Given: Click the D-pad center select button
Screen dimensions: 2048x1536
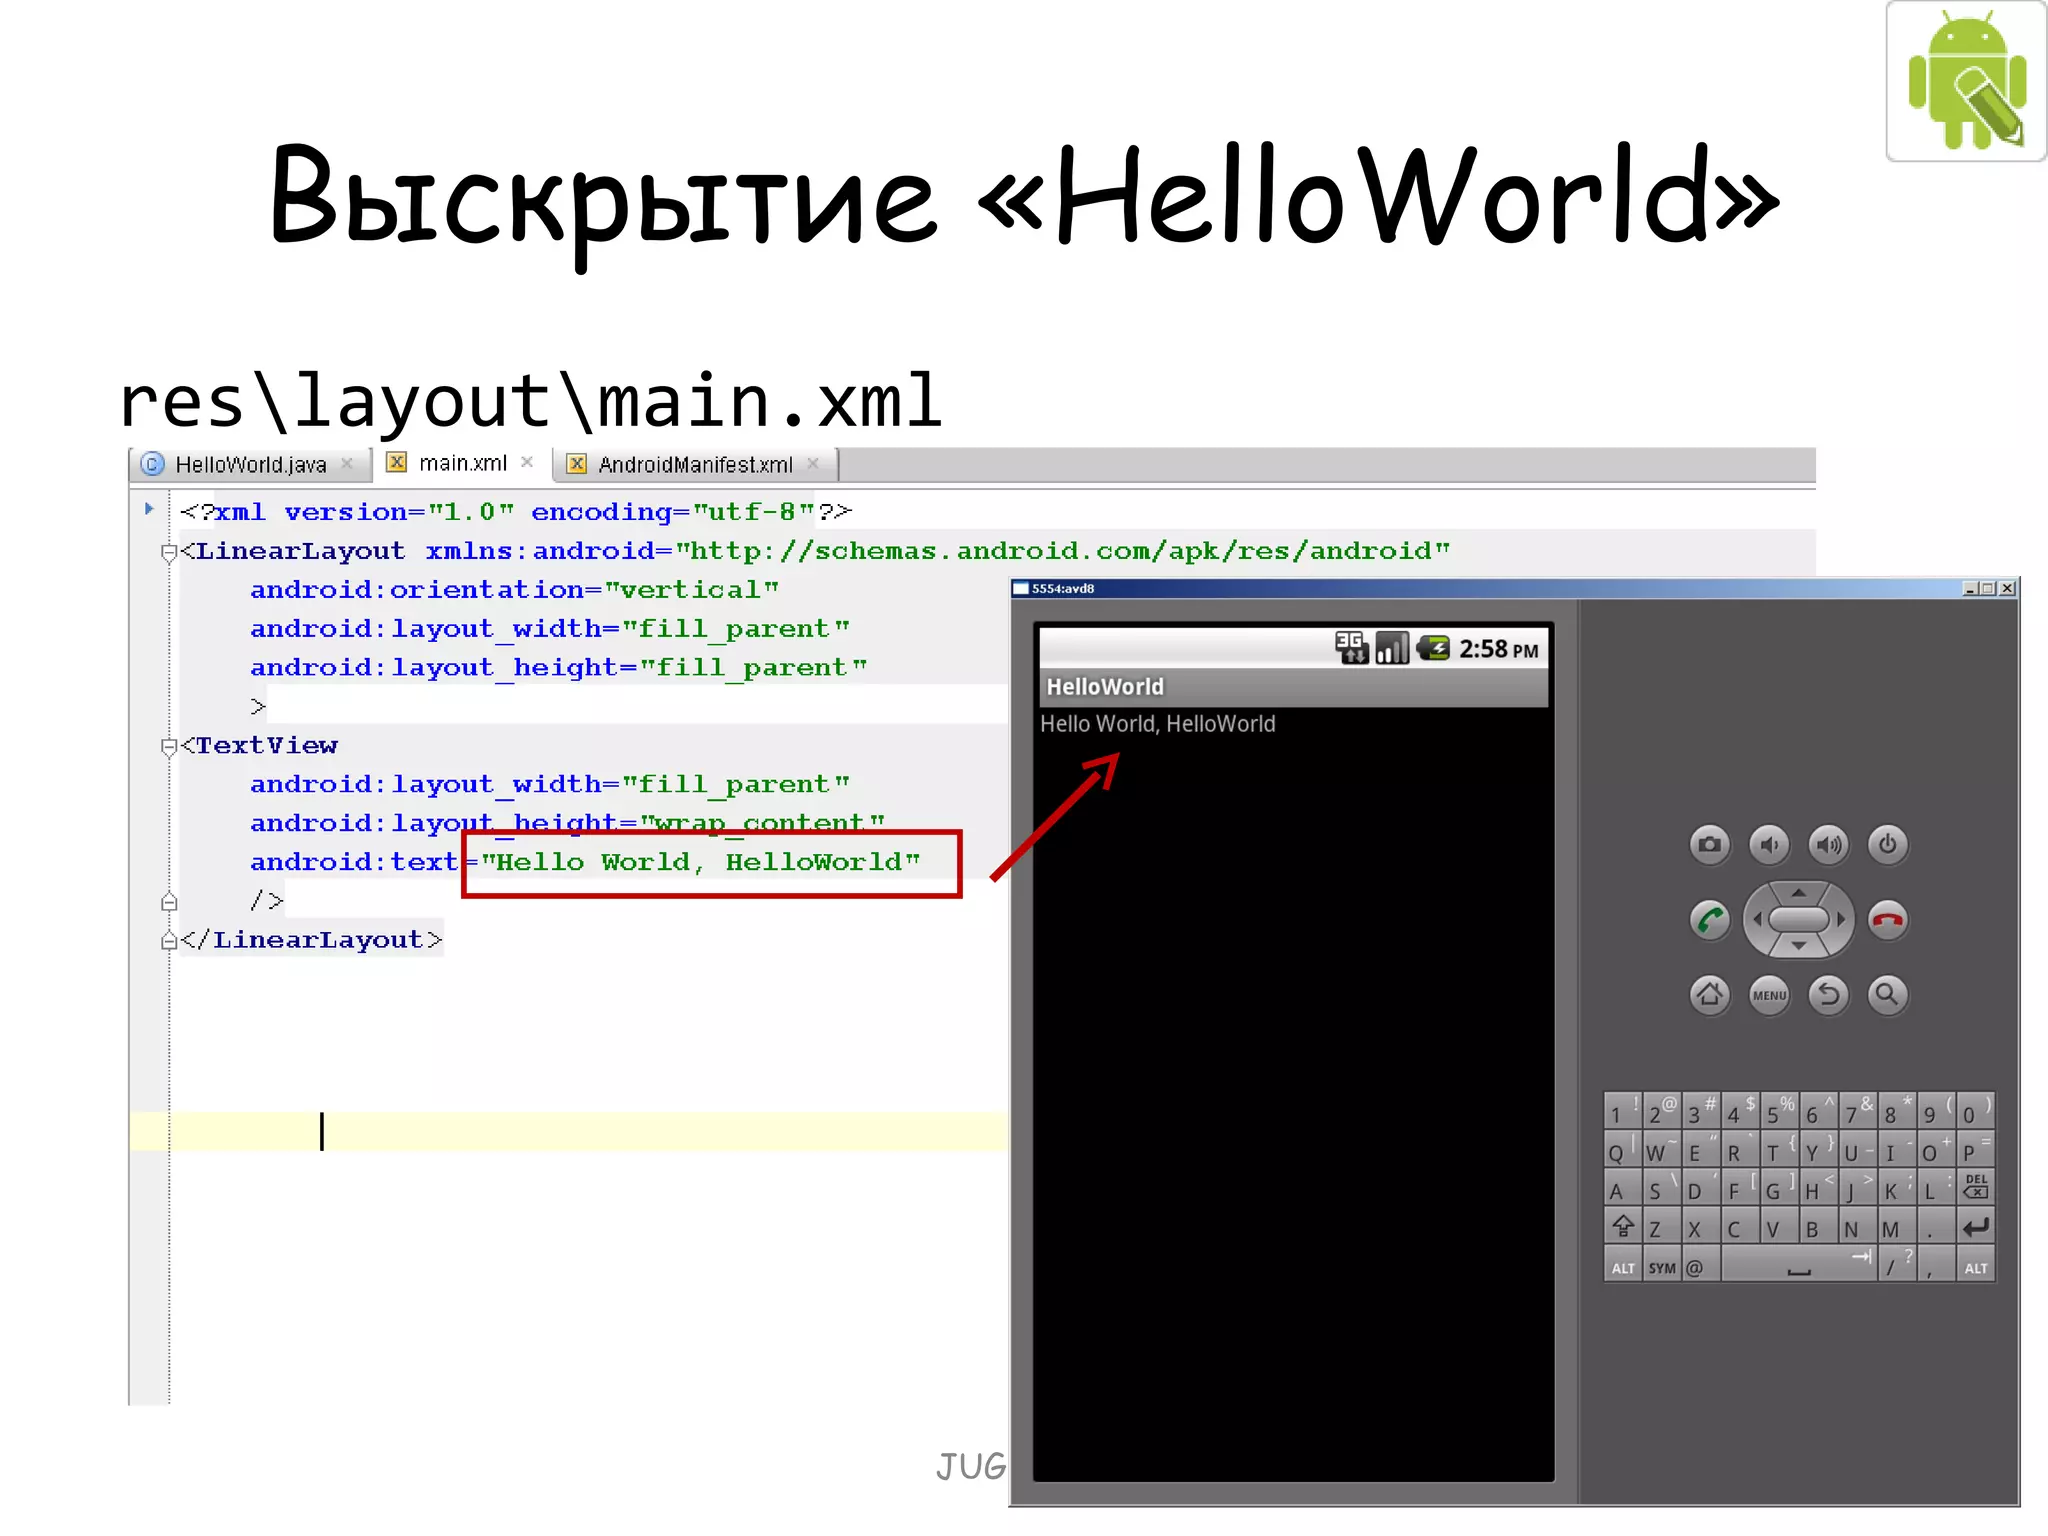Looking at the screenshot, I should pos(1798,919).
